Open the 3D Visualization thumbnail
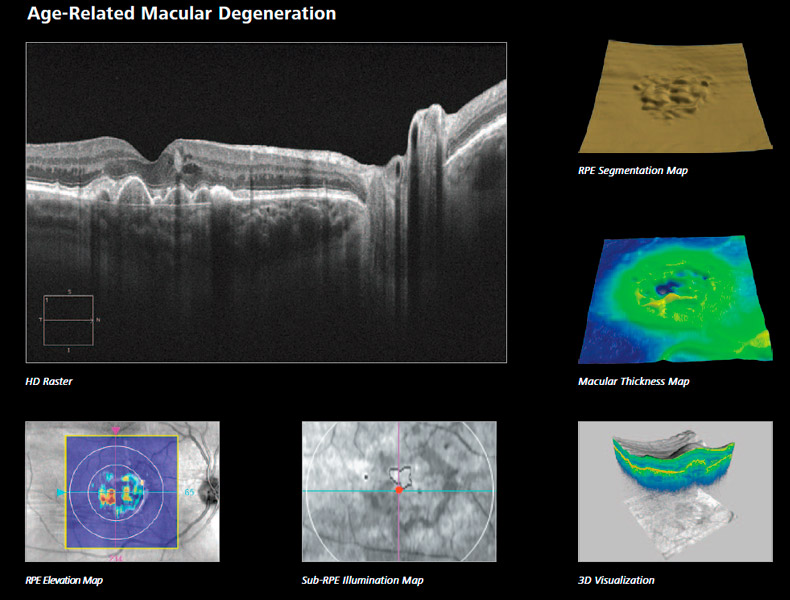790x600 pixels. tap(675, 493)
